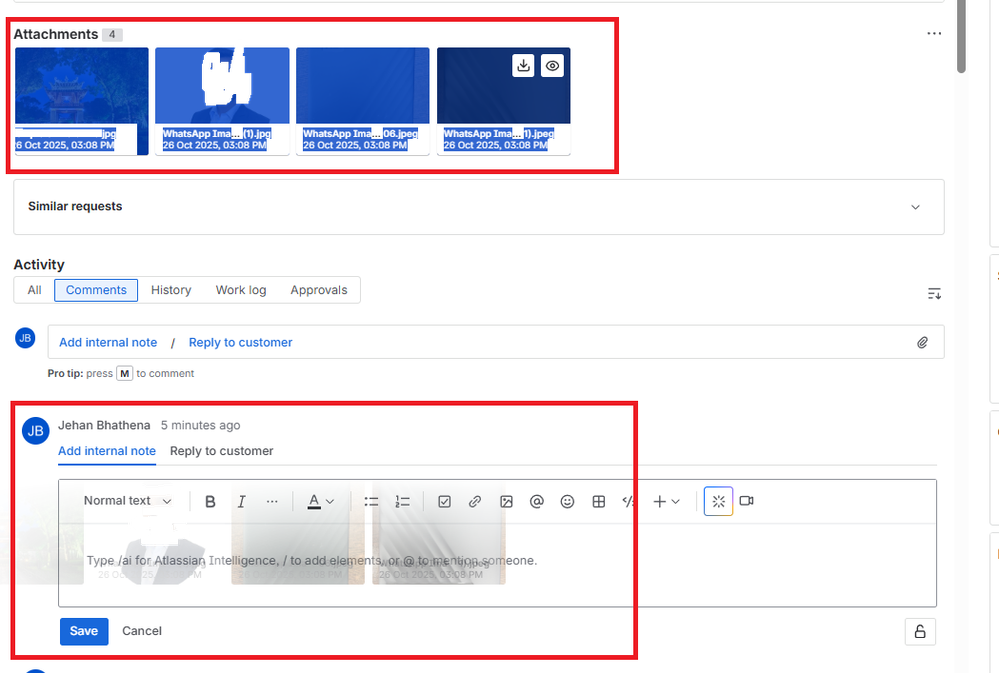
Task: Open the emoji picker
Action: point(567,502)
